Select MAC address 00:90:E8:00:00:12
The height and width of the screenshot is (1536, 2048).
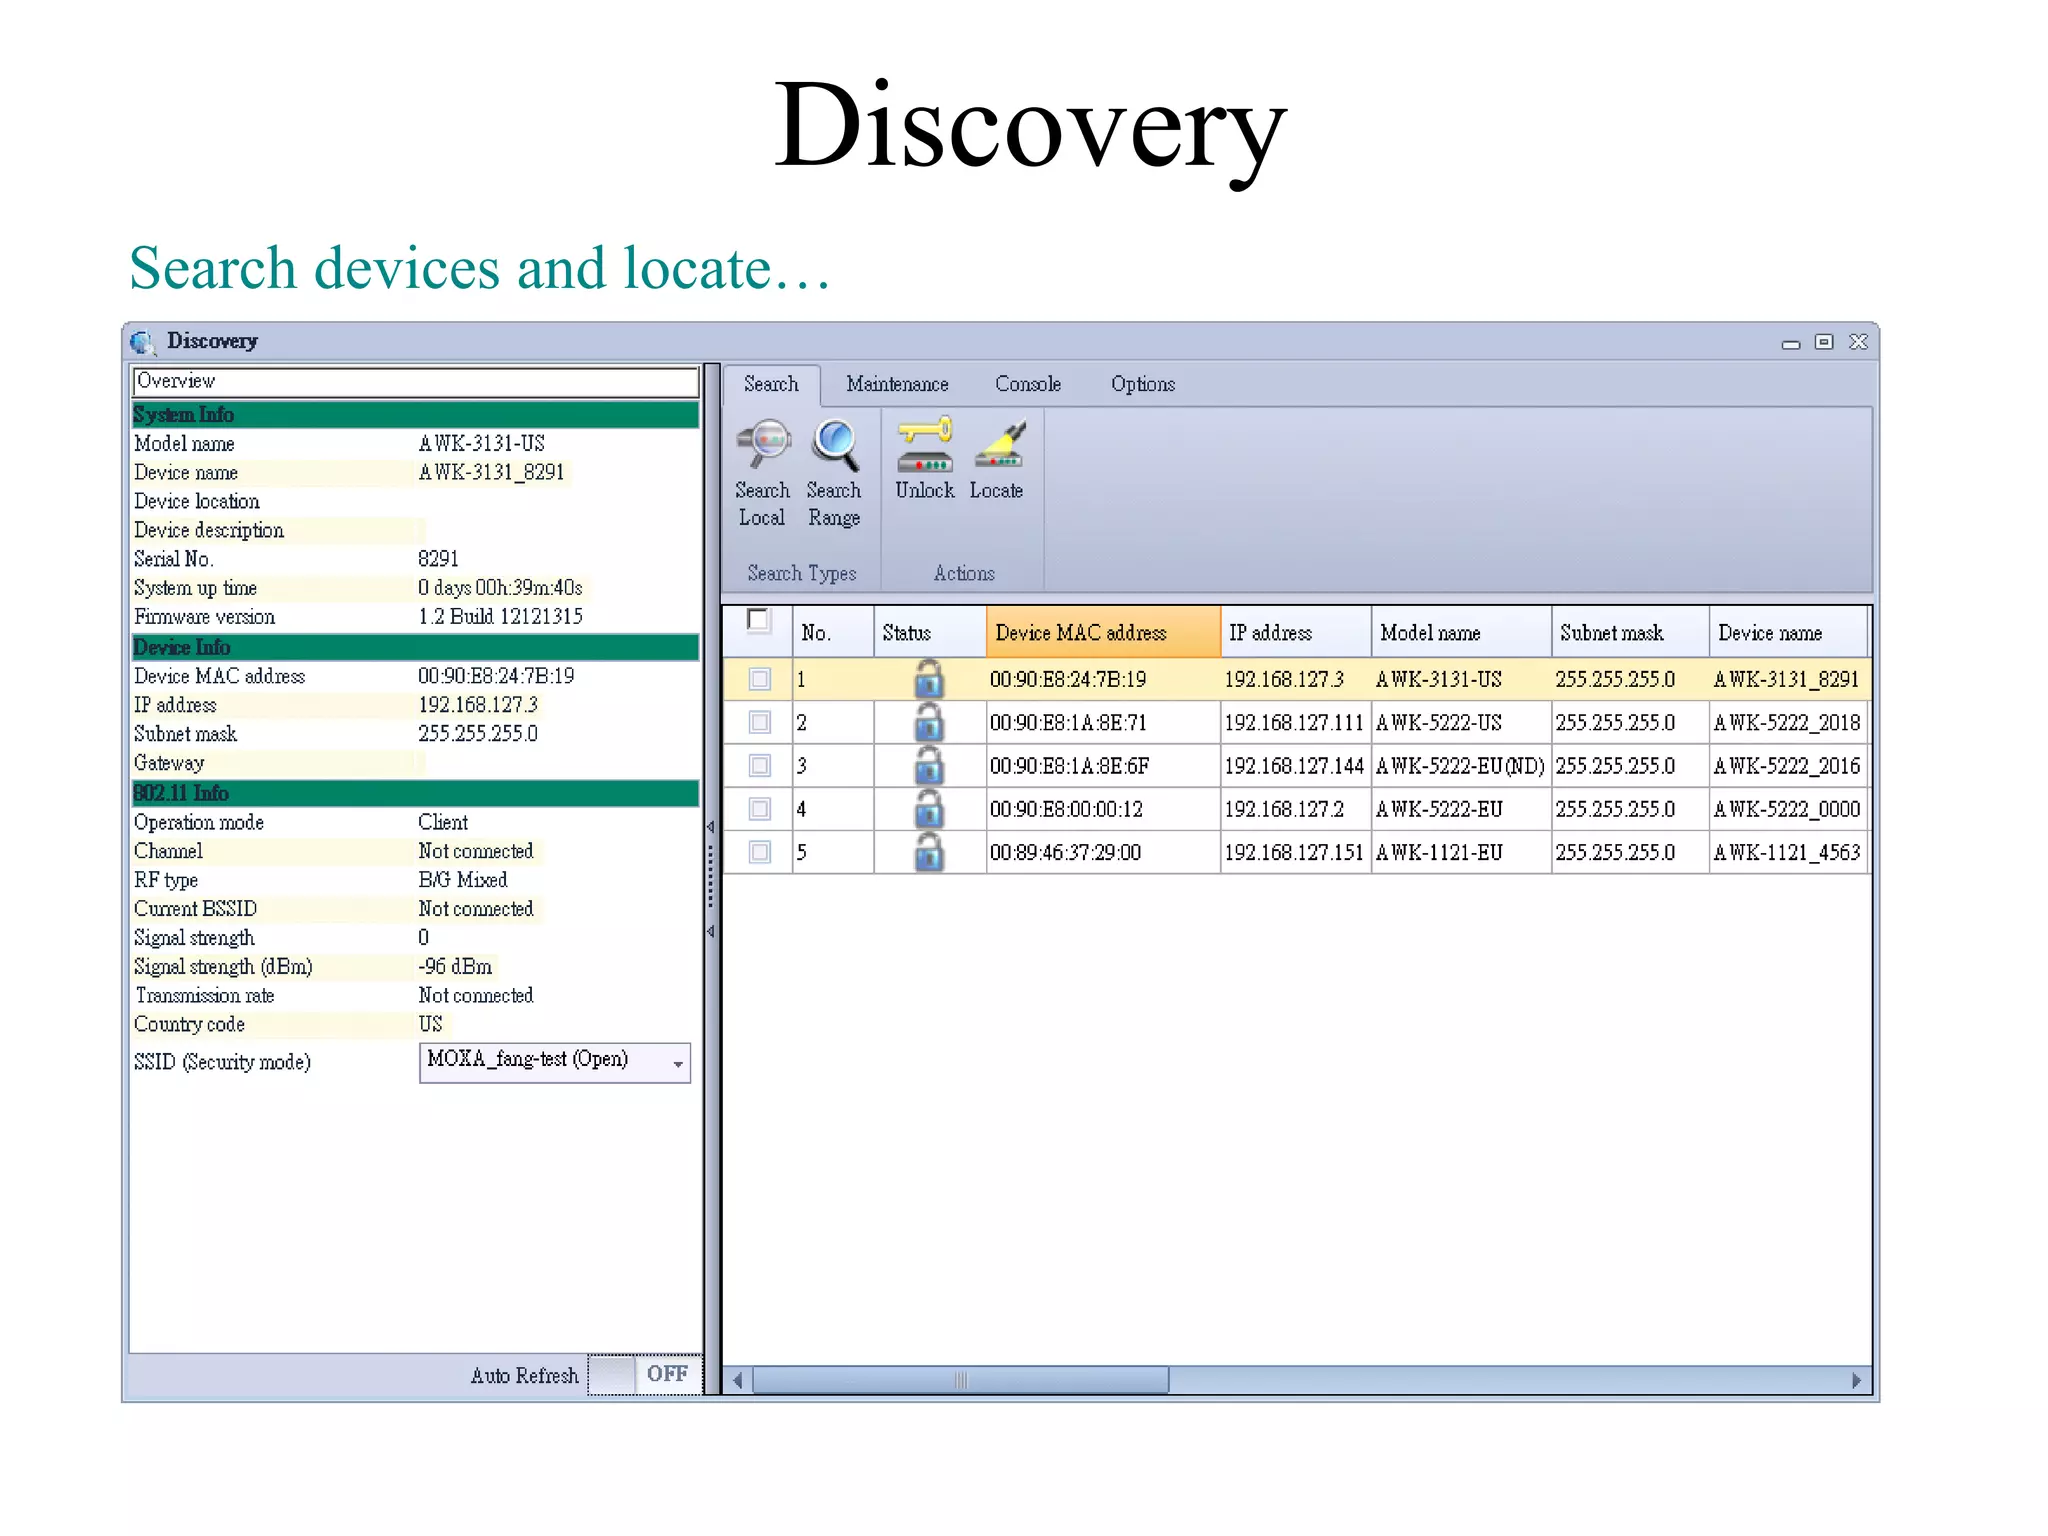click(x=1066, y=809)
